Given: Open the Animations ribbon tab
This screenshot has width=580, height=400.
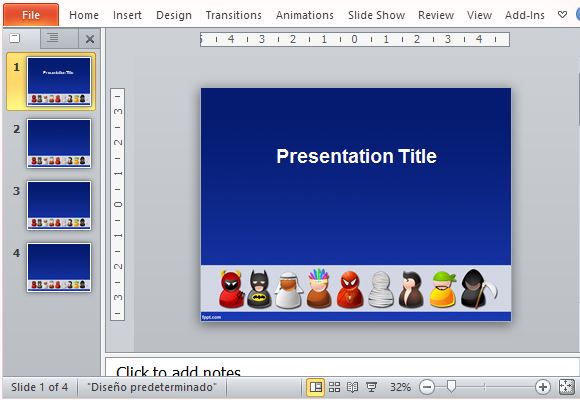Looking at the screenshot, I should (305, 15).
